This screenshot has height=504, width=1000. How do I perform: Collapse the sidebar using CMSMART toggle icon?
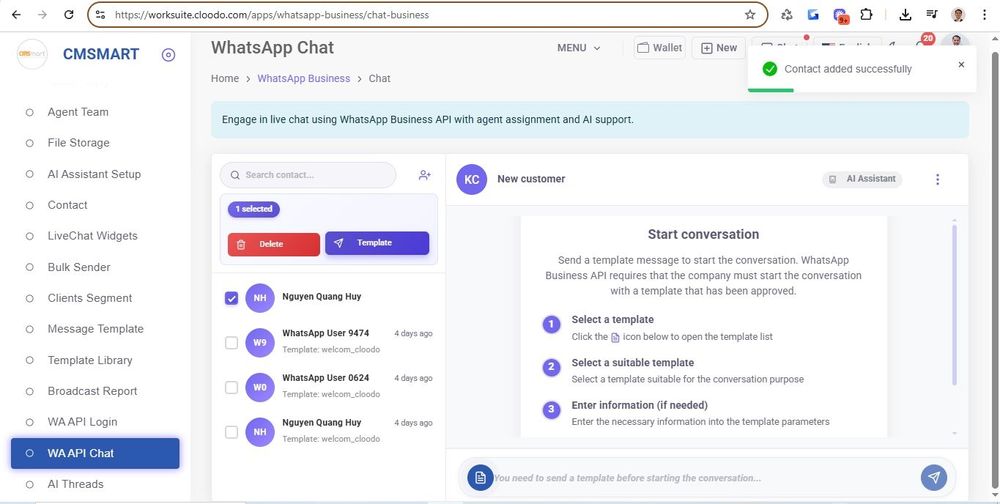pos(168,55)
